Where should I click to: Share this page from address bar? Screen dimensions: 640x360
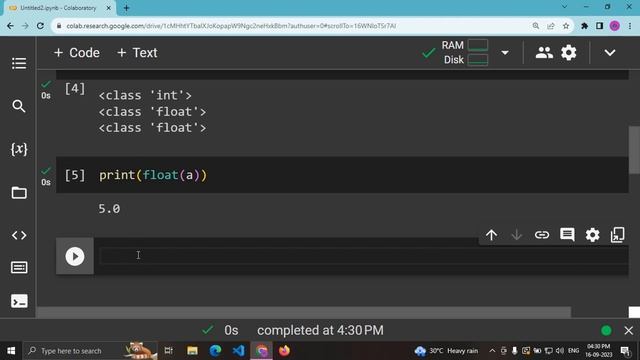pos(551,26)
